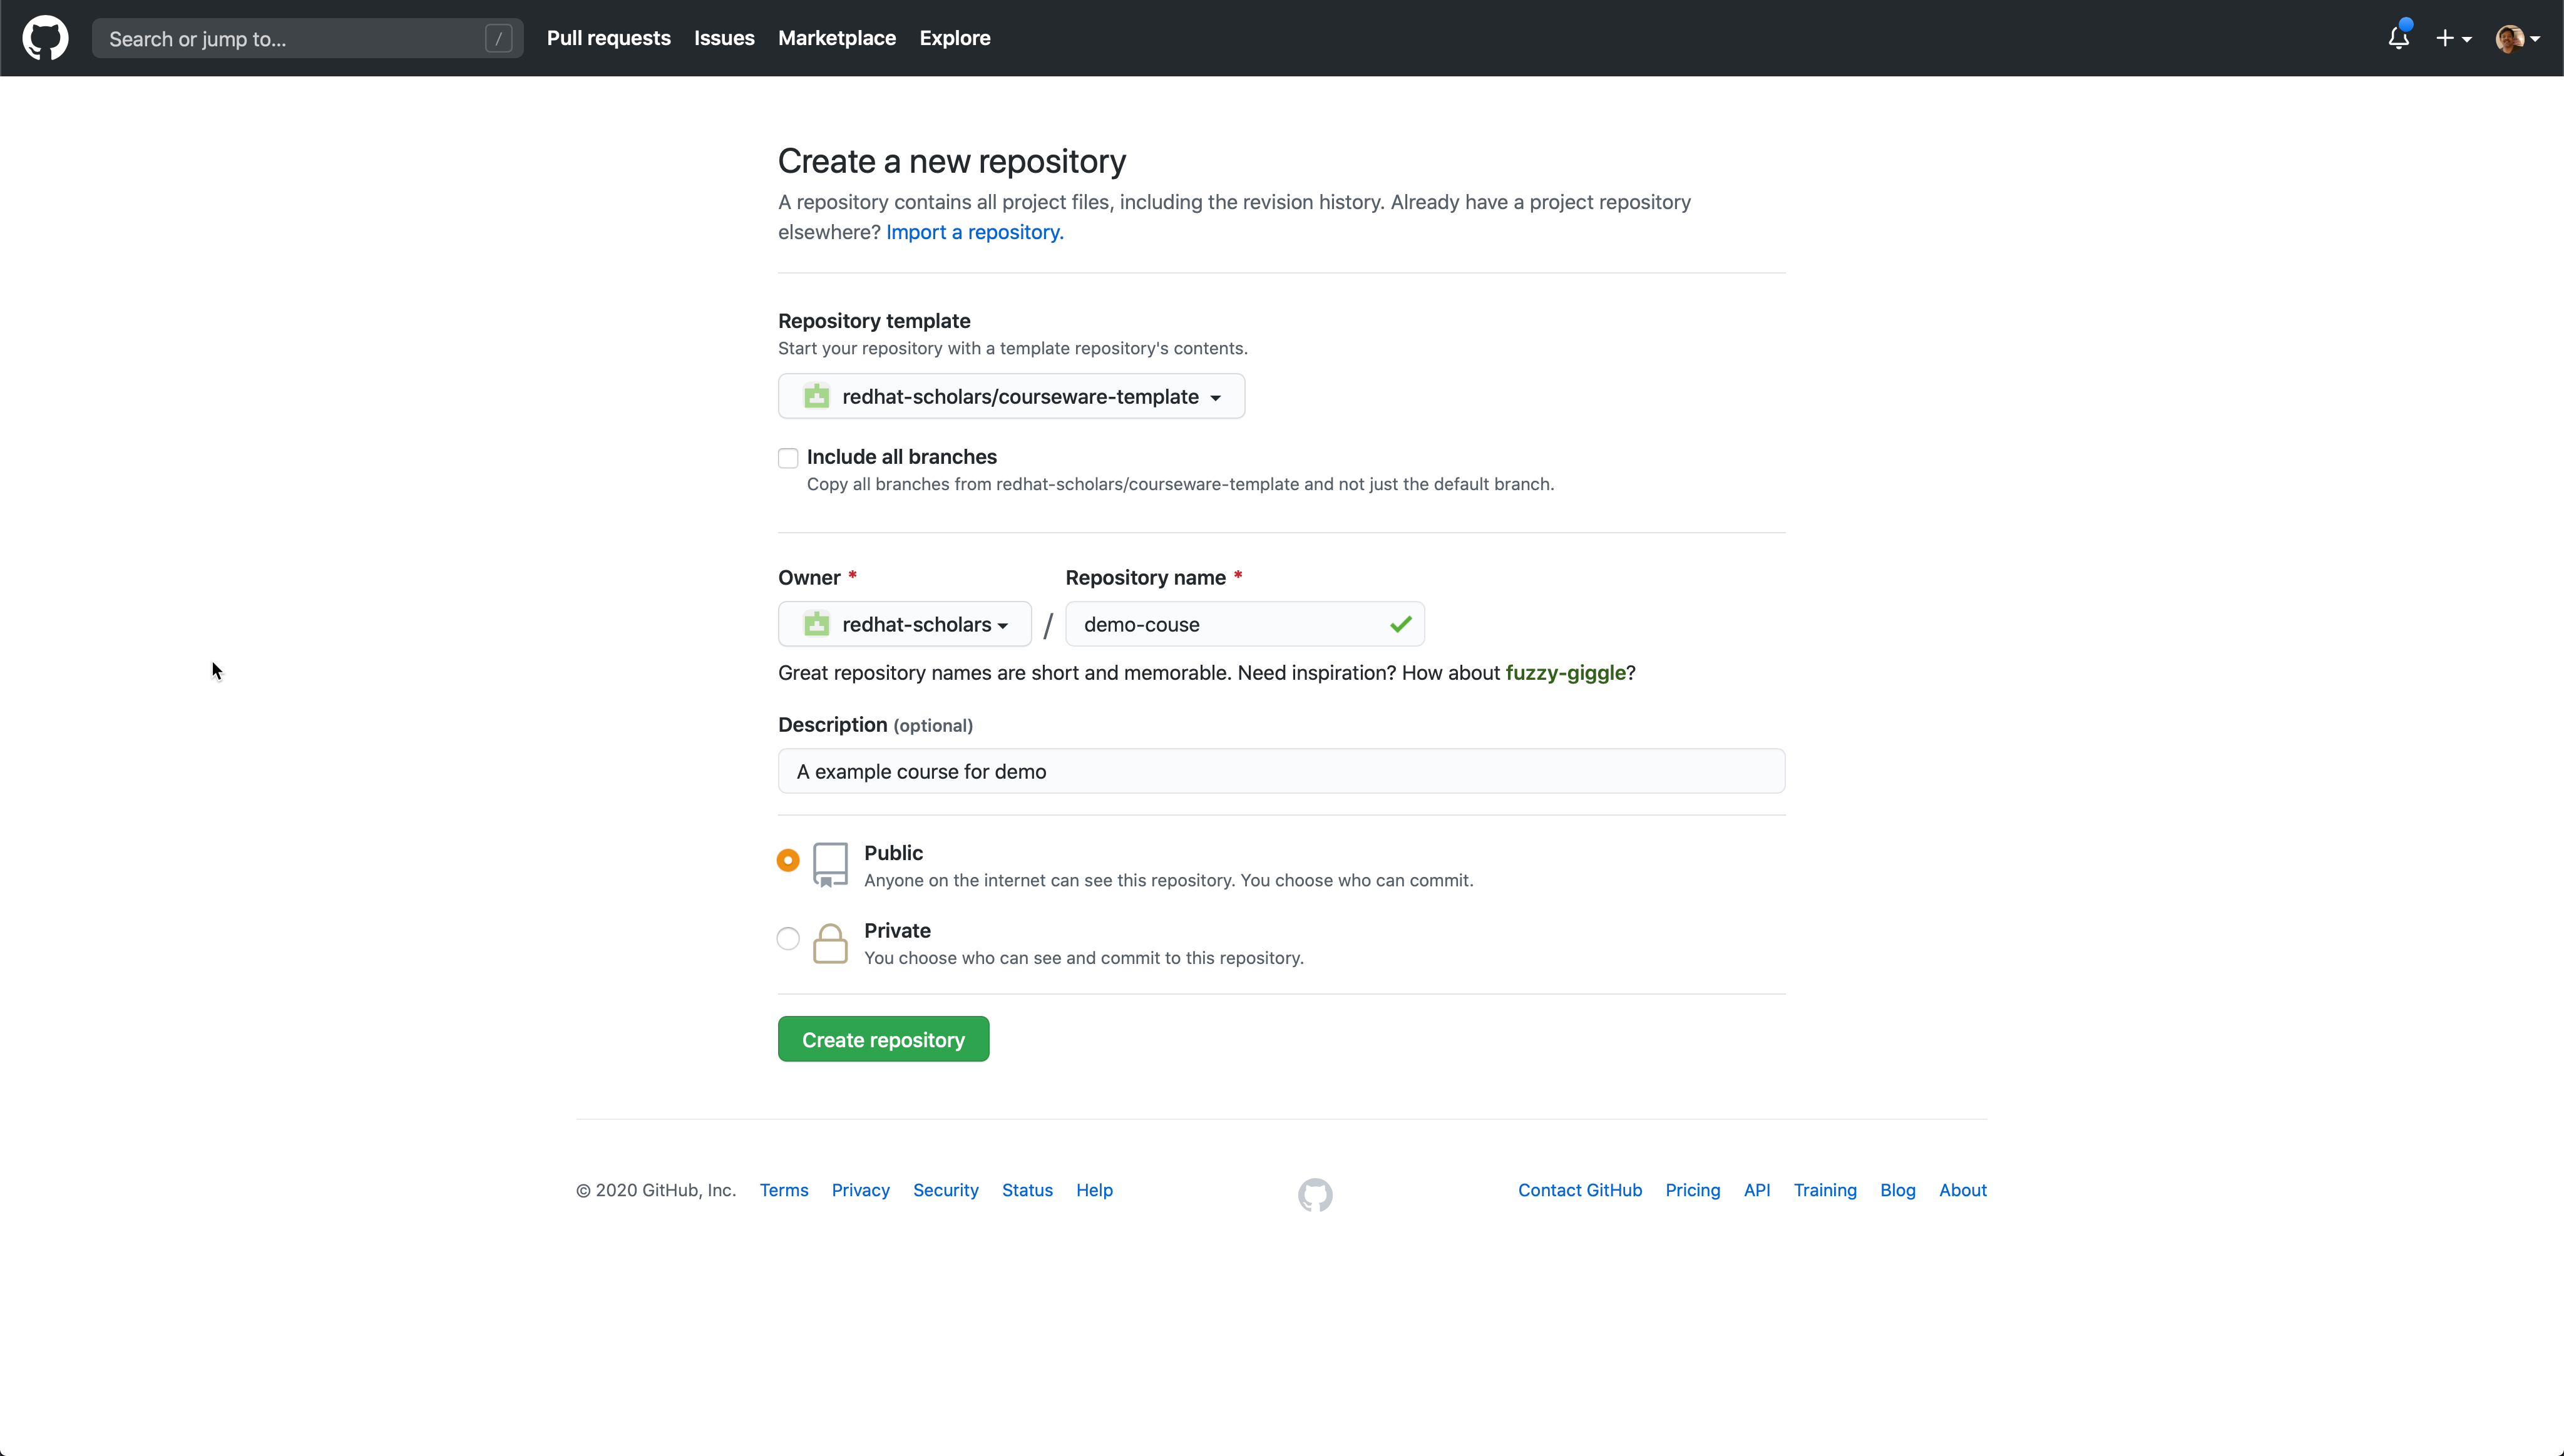2564x1456 pixels.
Task: Open Issues menu item
Action: pos(724,37)
